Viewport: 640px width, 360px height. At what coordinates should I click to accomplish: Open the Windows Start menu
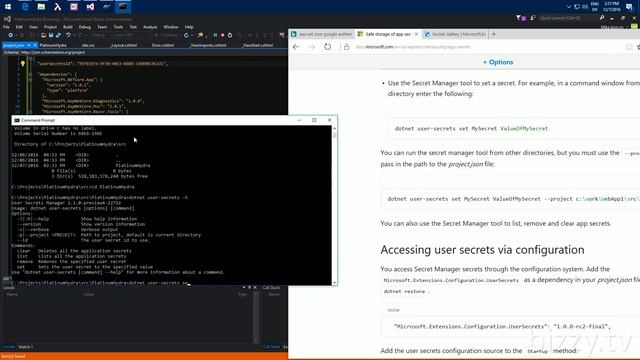(8, 7)
